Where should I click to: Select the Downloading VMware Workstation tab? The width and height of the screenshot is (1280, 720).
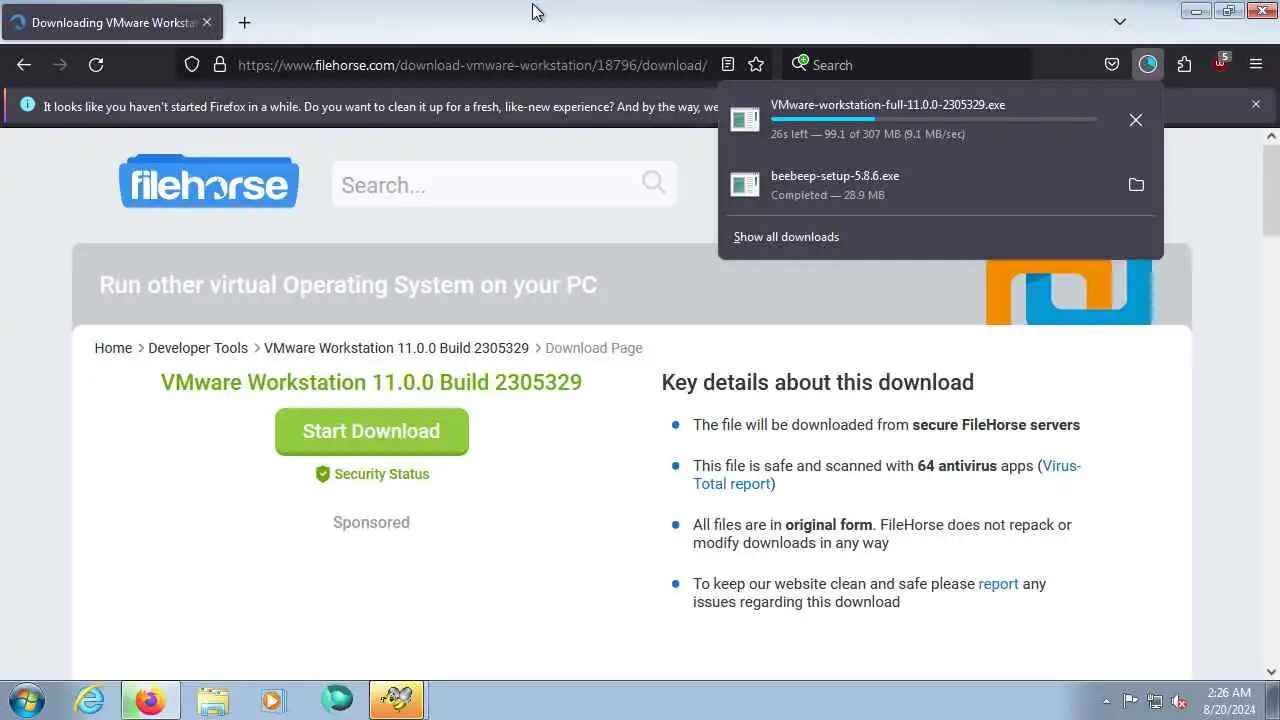pyautogui.click(x=113, y=22)
